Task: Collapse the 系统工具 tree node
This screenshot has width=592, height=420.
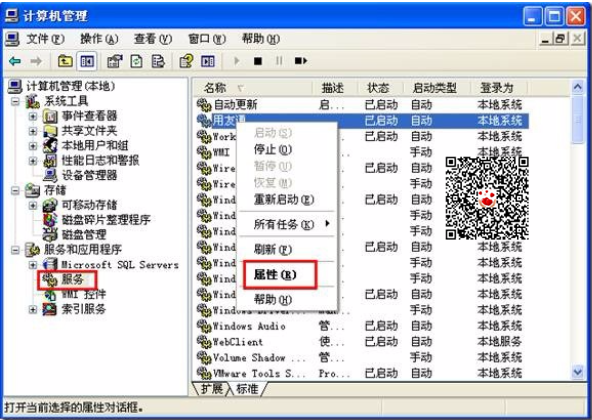Action: tap(15, 101)
